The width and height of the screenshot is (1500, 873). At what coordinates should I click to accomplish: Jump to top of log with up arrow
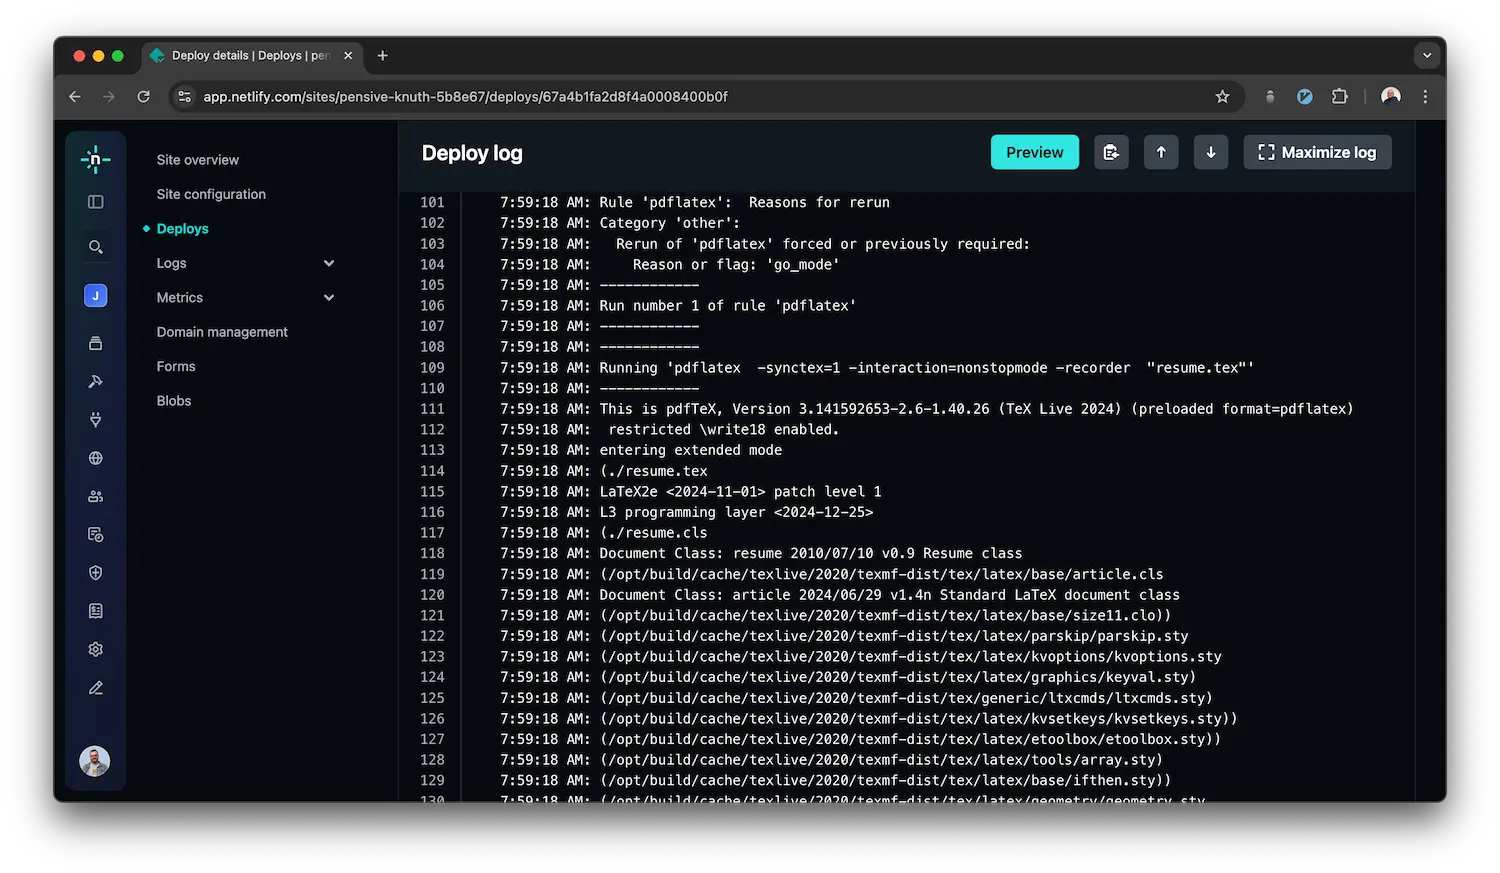pos(1161,152)
